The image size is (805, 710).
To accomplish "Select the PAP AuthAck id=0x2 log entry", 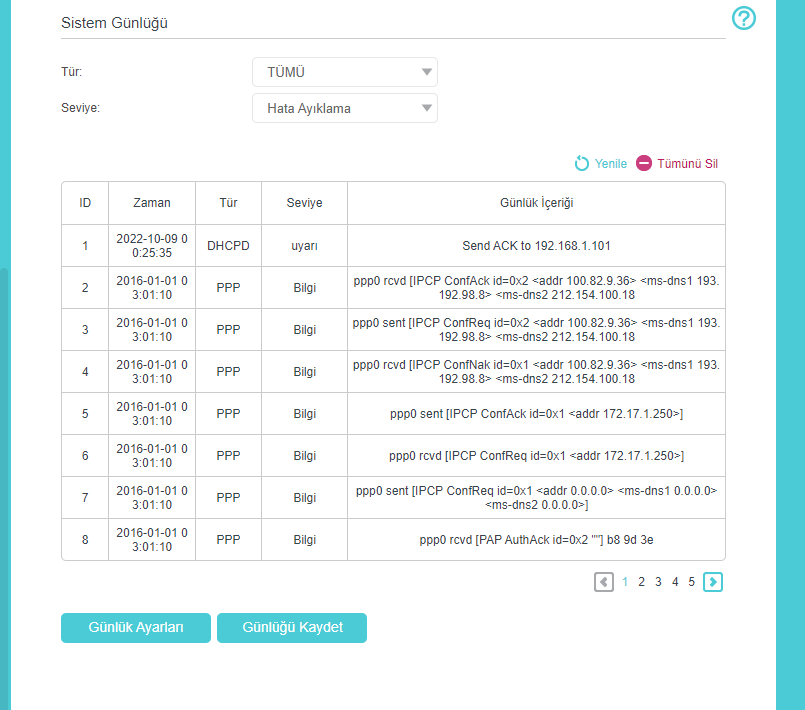I will coord(536,540).
